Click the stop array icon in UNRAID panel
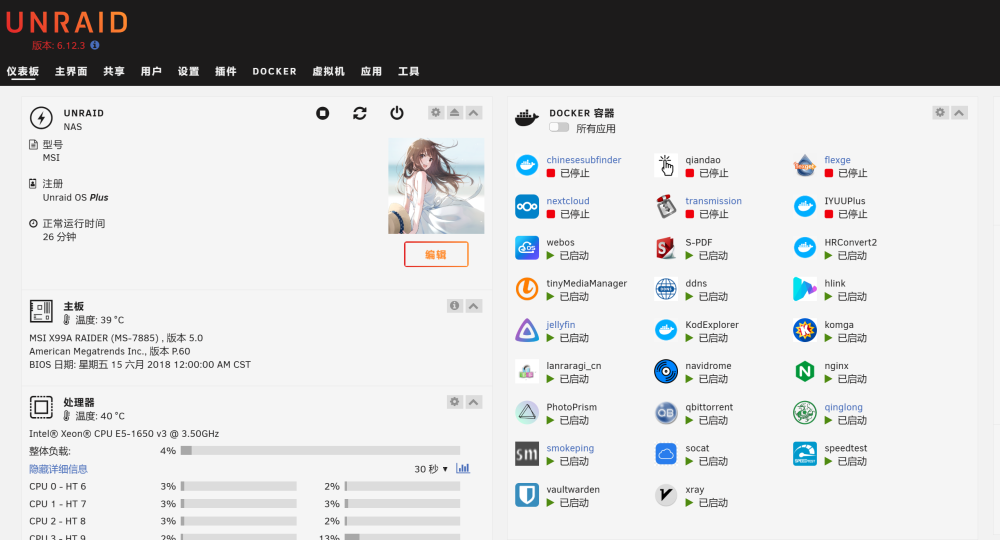This screenshot has width=1000, height=540. point(323,113)
